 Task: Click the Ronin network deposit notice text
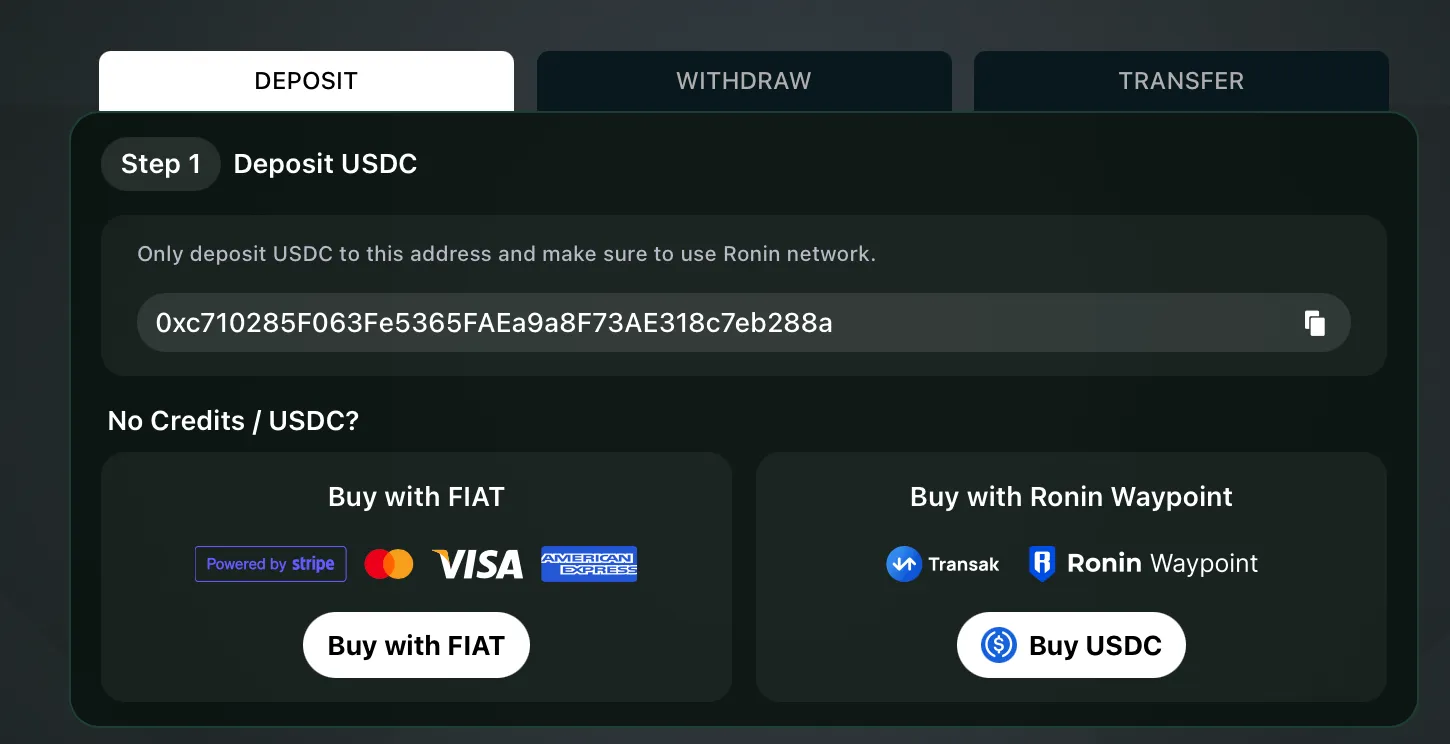[506, 254]
